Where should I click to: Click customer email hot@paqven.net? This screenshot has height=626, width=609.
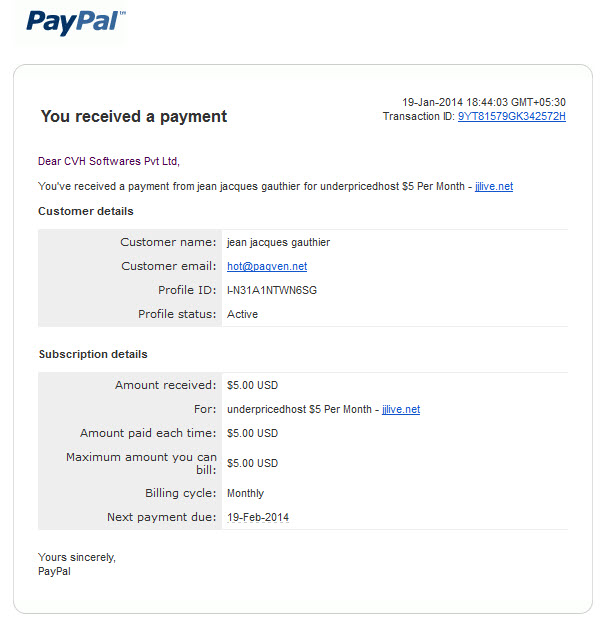click(267, 266)
